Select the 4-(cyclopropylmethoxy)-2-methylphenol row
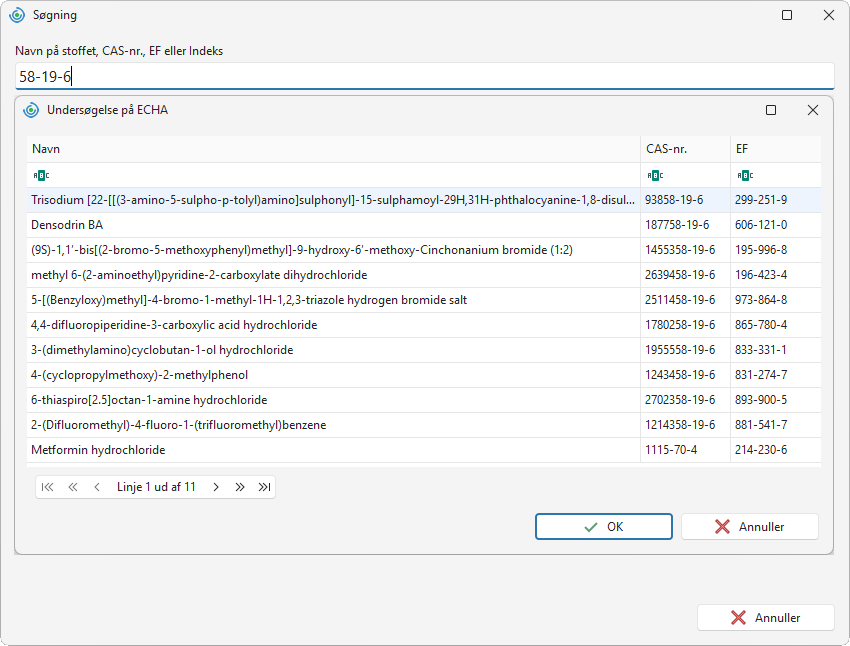This screenshot has width=850, height=646. 424,375
